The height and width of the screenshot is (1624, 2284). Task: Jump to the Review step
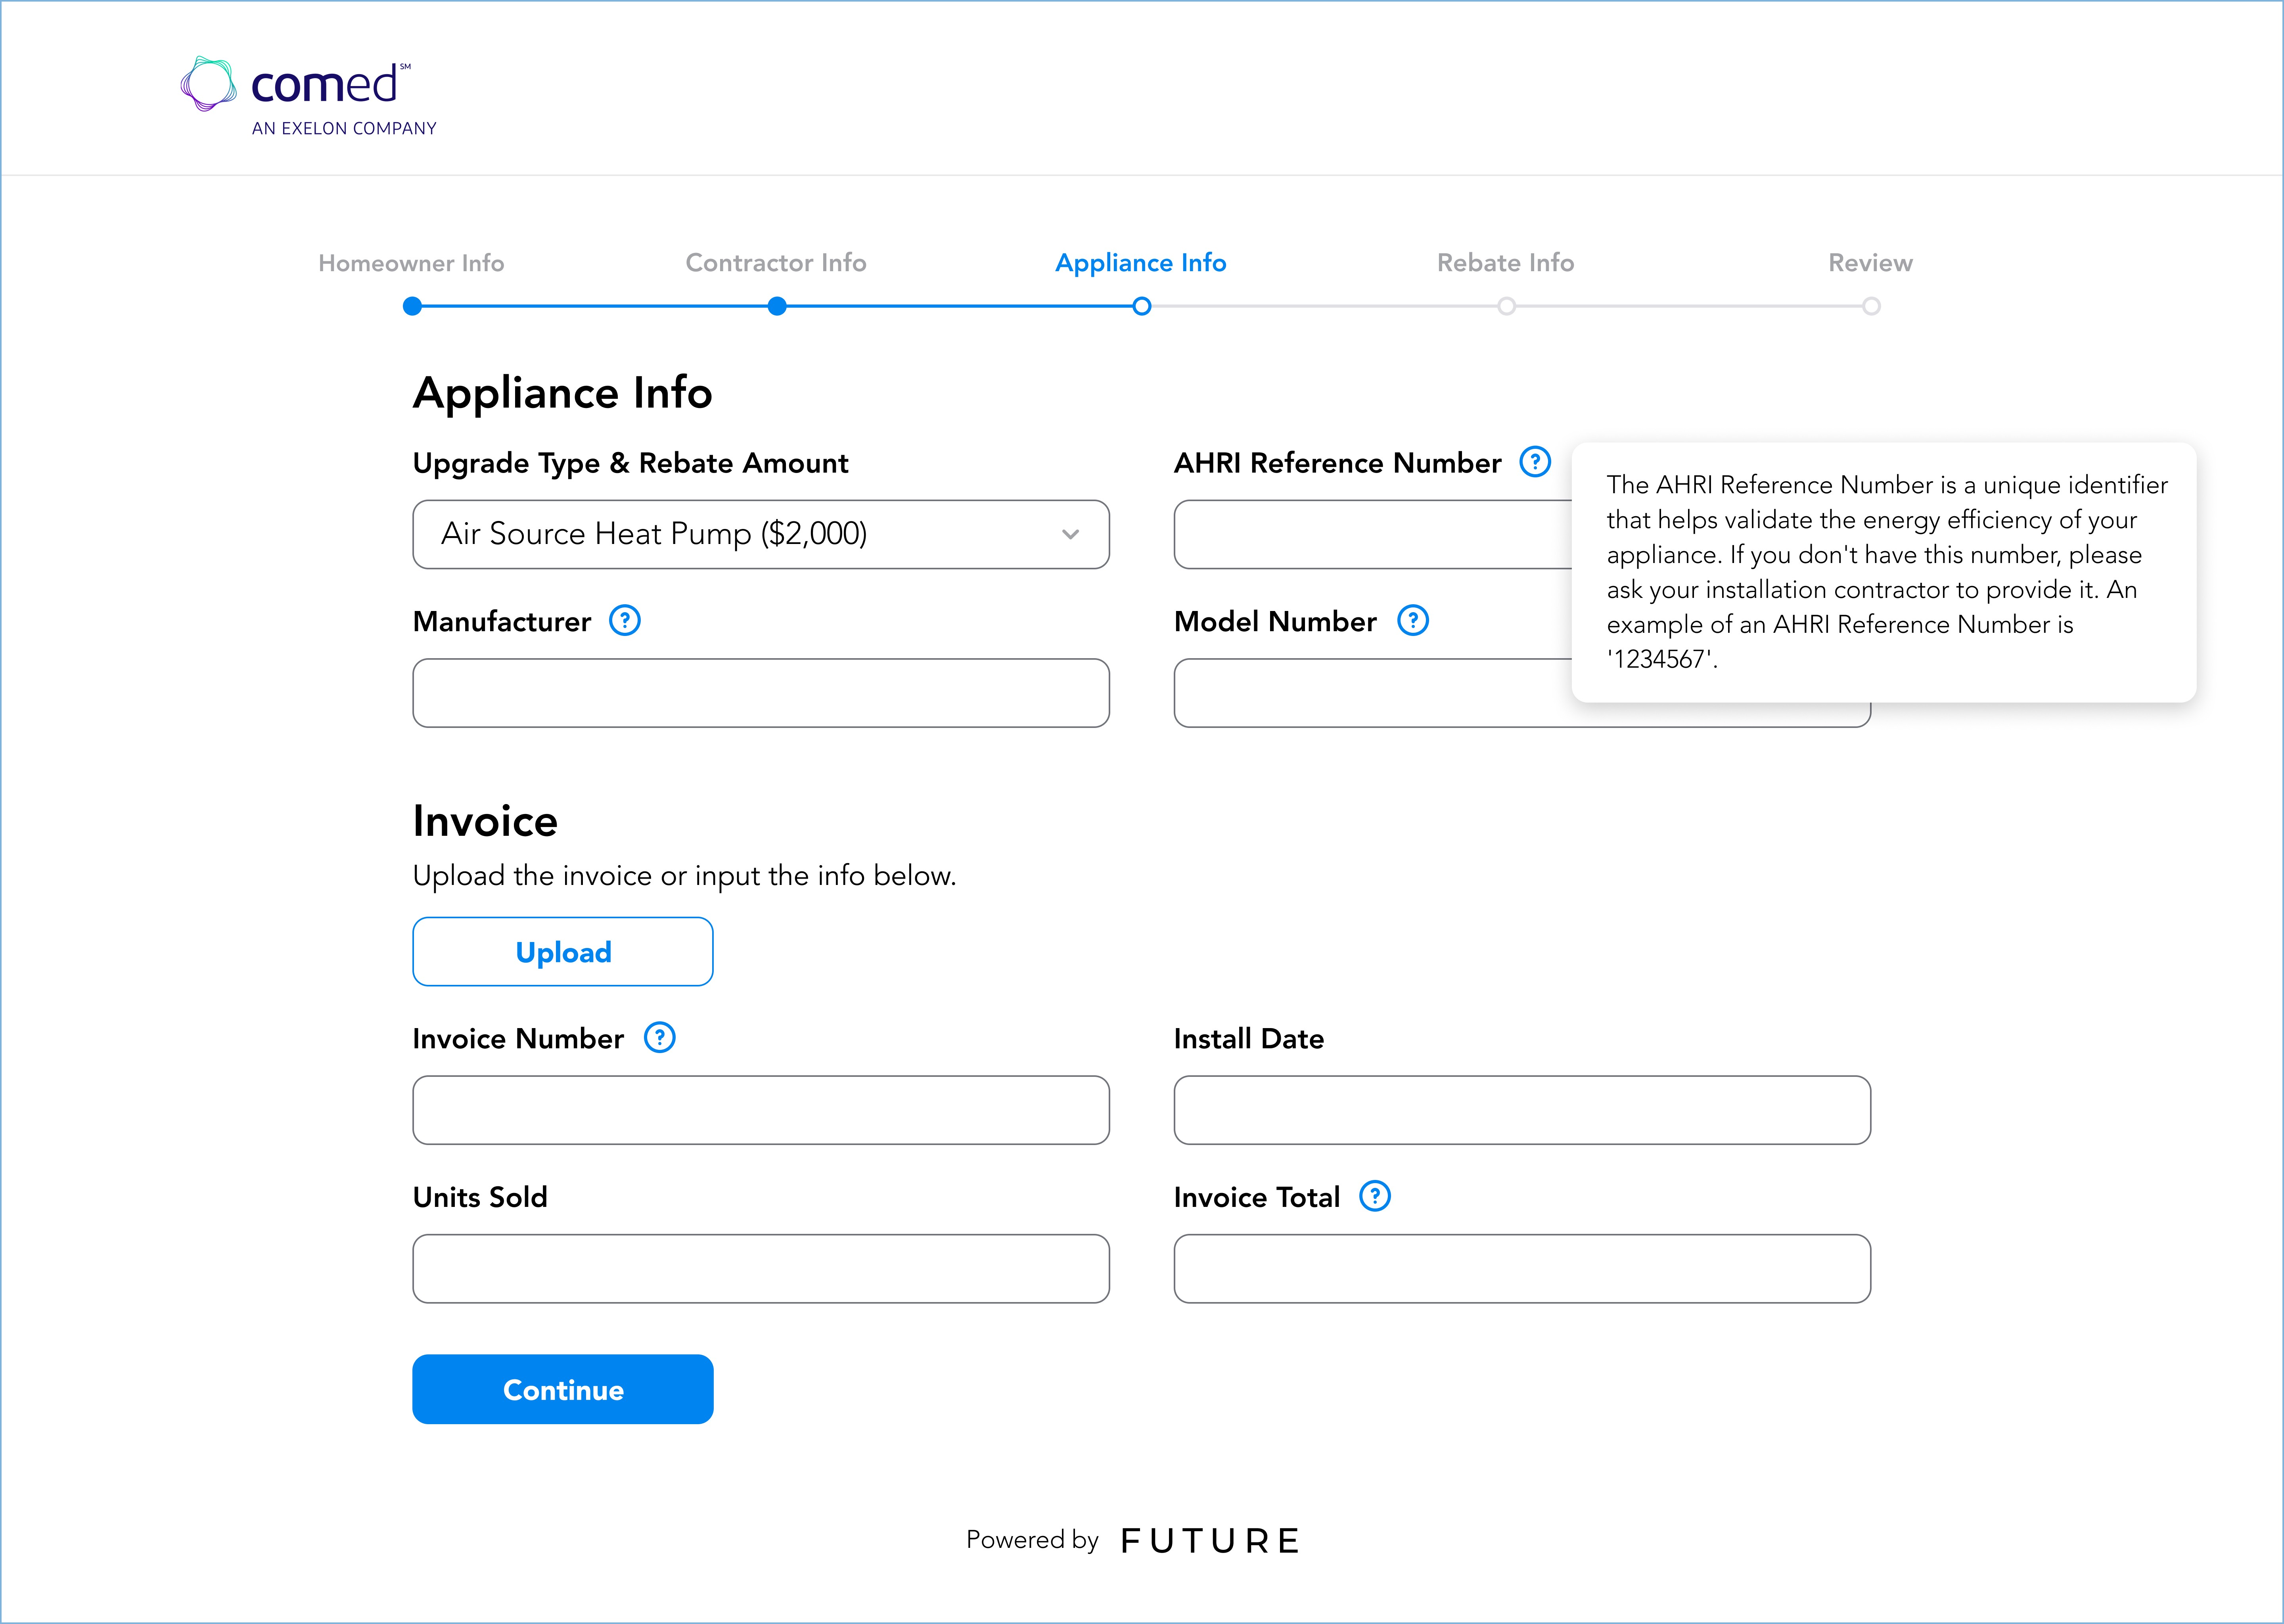click(x=1870, y=263)
